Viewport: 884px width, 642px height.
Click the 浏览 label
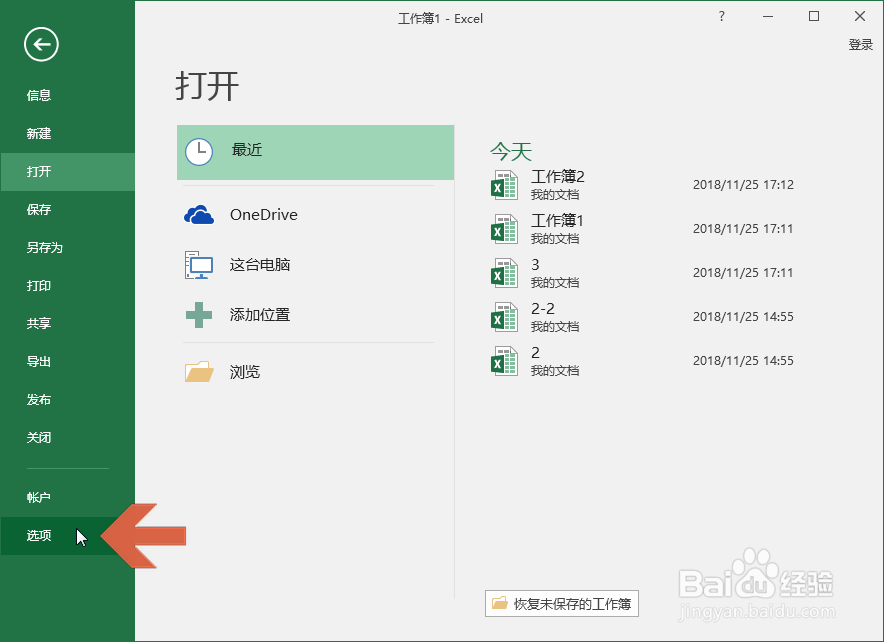245,371
